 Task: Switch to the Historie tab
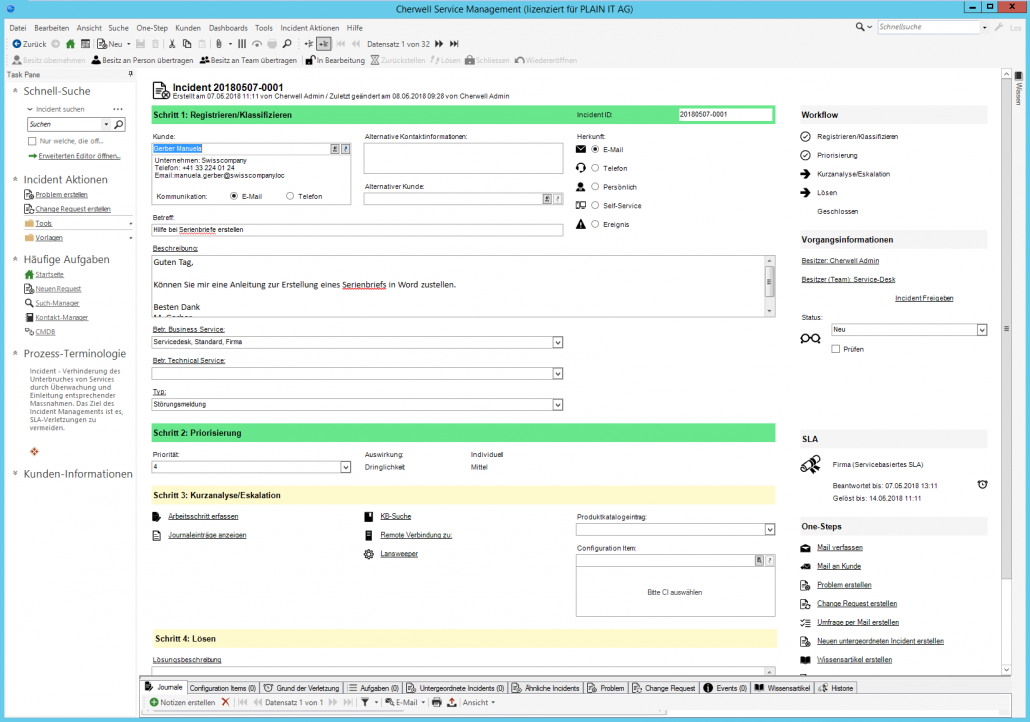tap(836, 688)
